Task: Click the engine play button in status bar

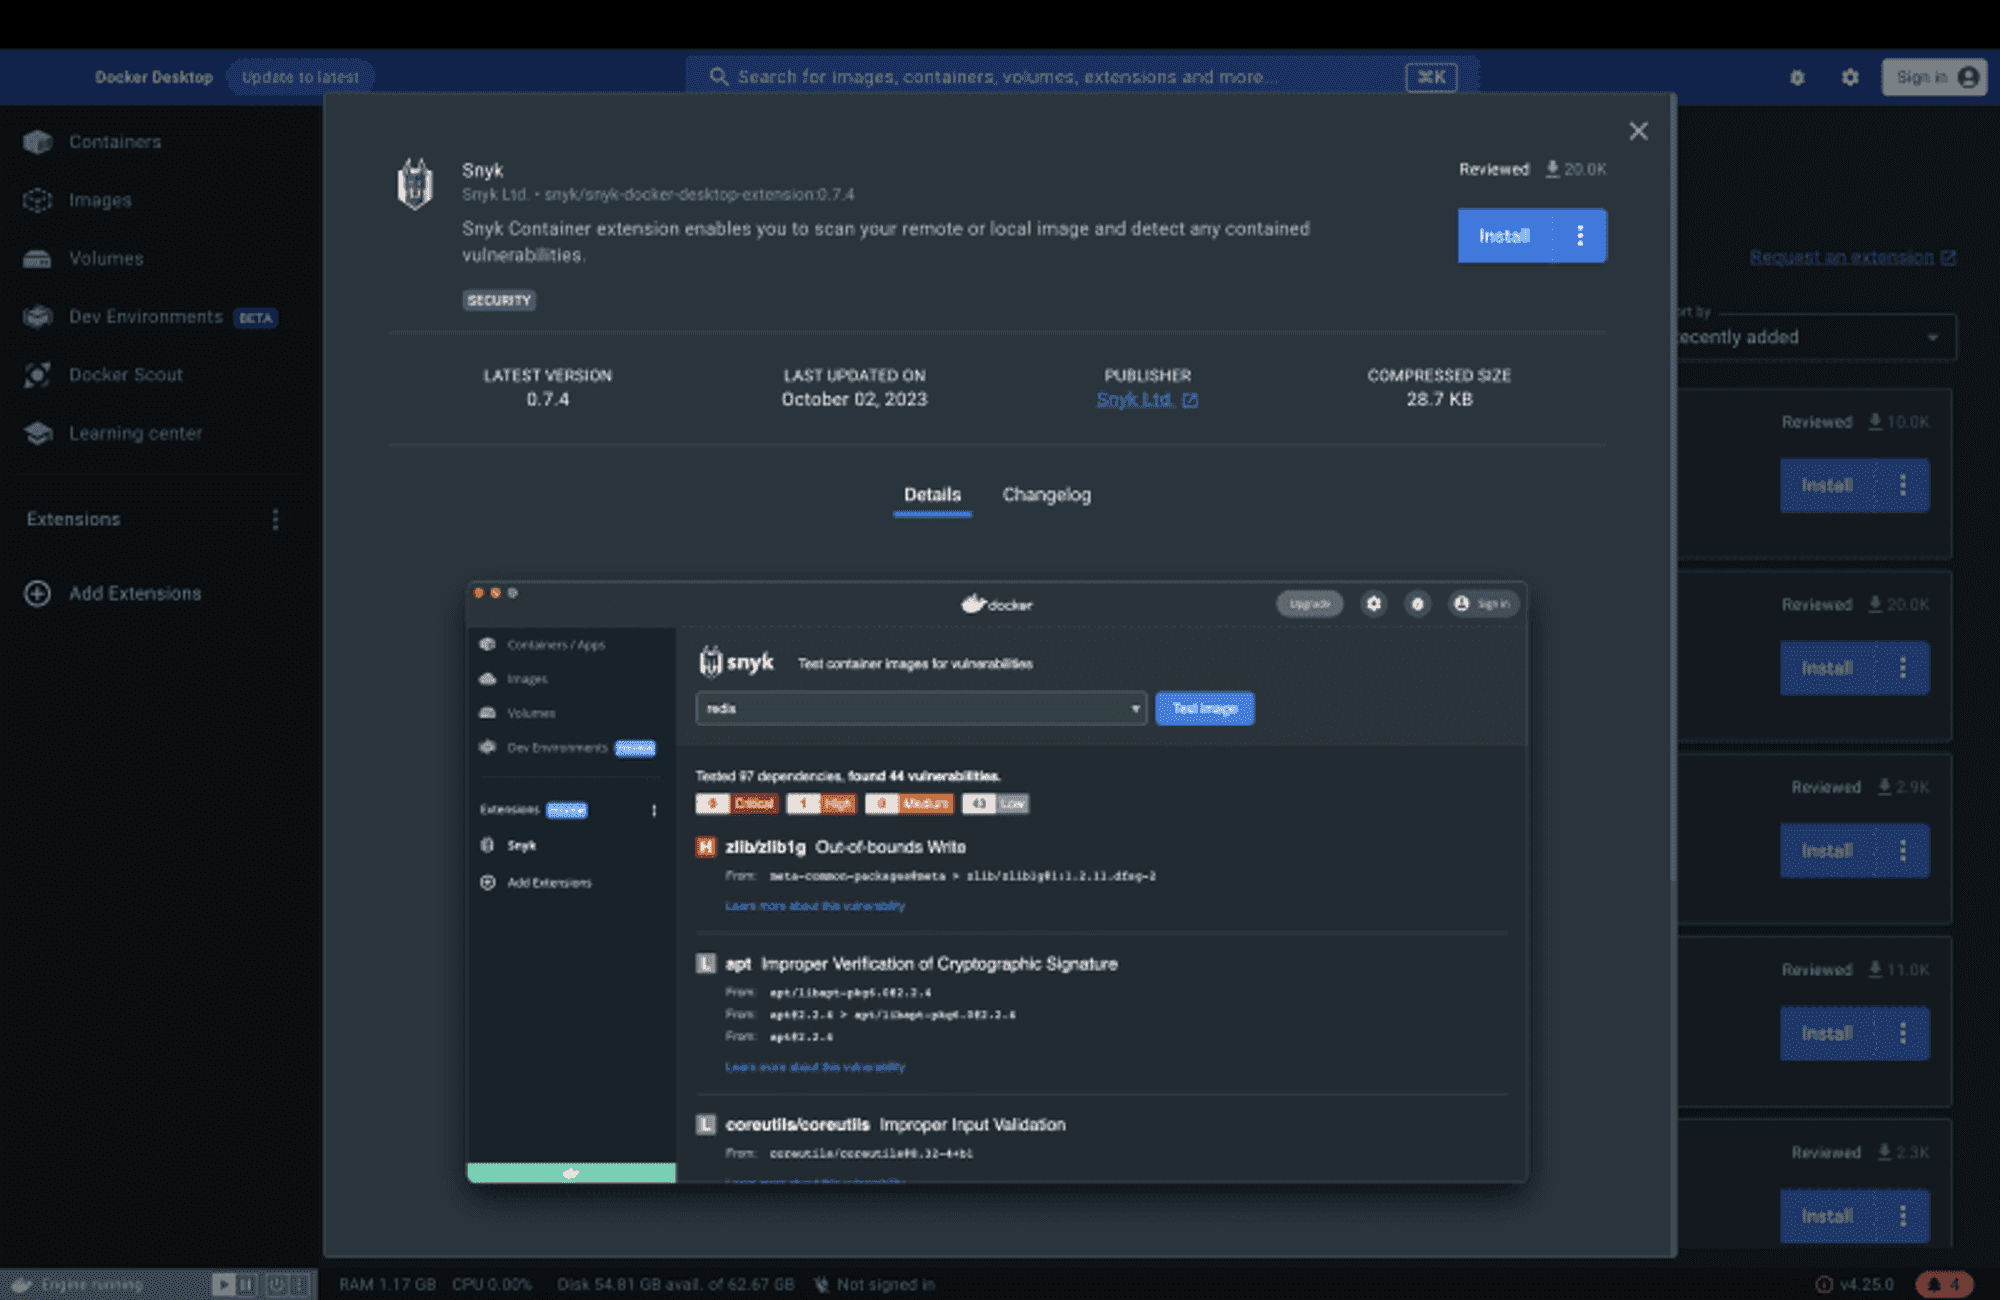Action: coord(223,1284)
